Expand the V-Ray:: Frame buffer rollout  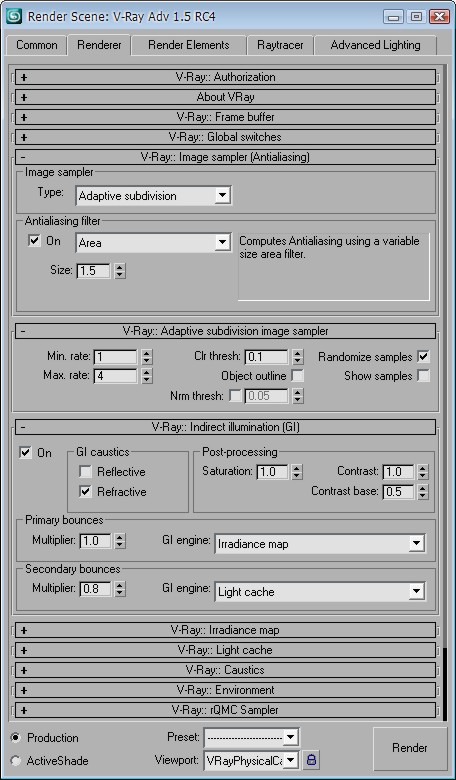pos(225,117)
